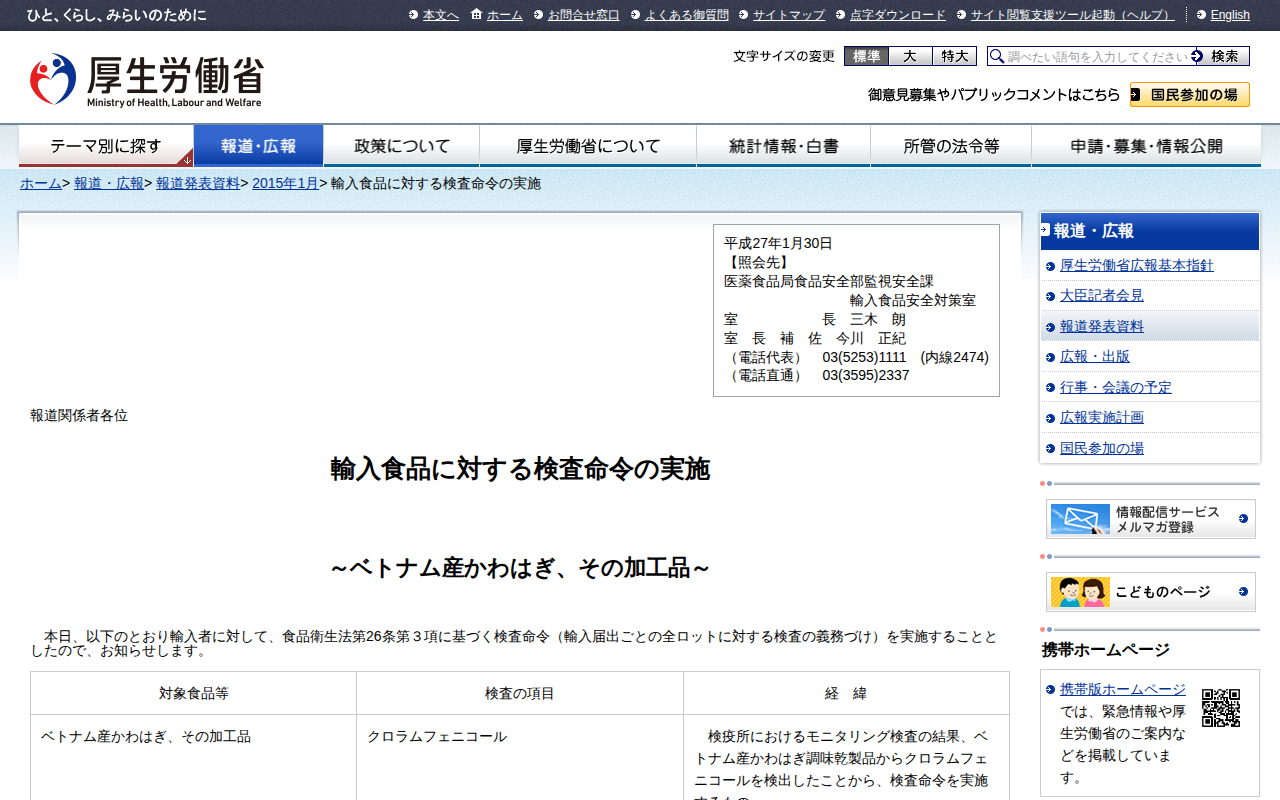The image size is (1280, 800).
Task: Open the 統計情報・白書 navigation tab
Action: 783,146
